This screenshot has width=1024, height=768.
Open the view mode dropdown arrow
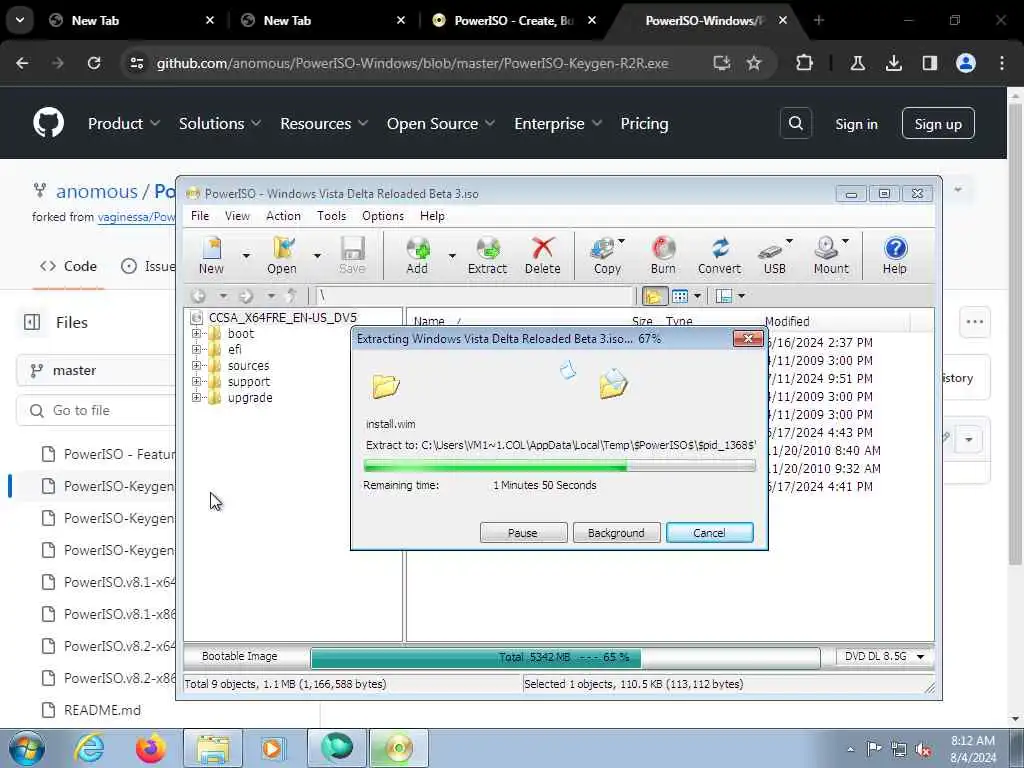tap(697, 296)
